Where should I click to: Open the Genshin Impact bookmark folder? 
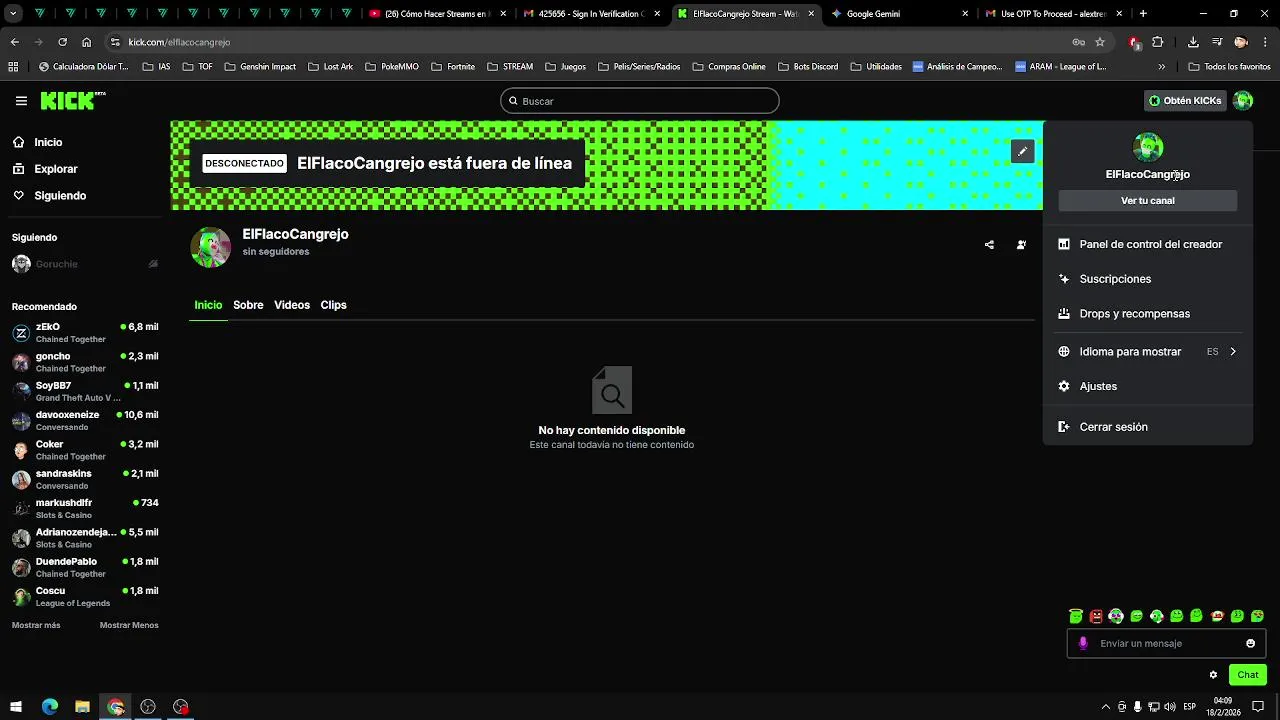tap(261, 67)
